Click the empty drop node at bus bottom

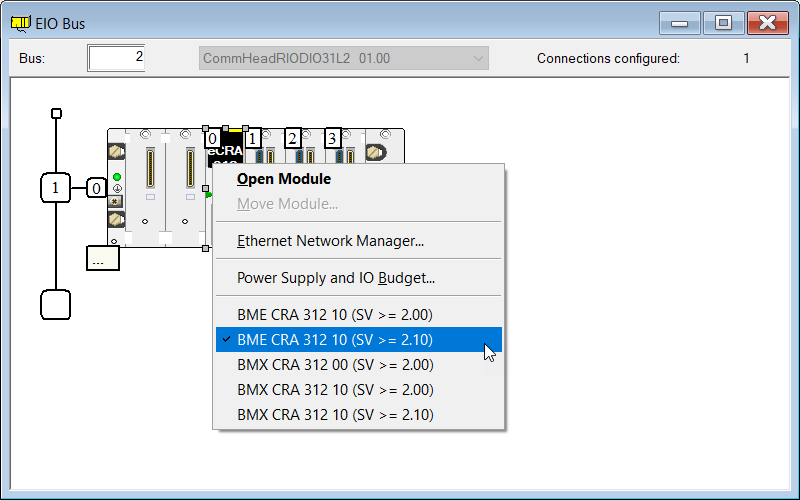coord(56,305)
